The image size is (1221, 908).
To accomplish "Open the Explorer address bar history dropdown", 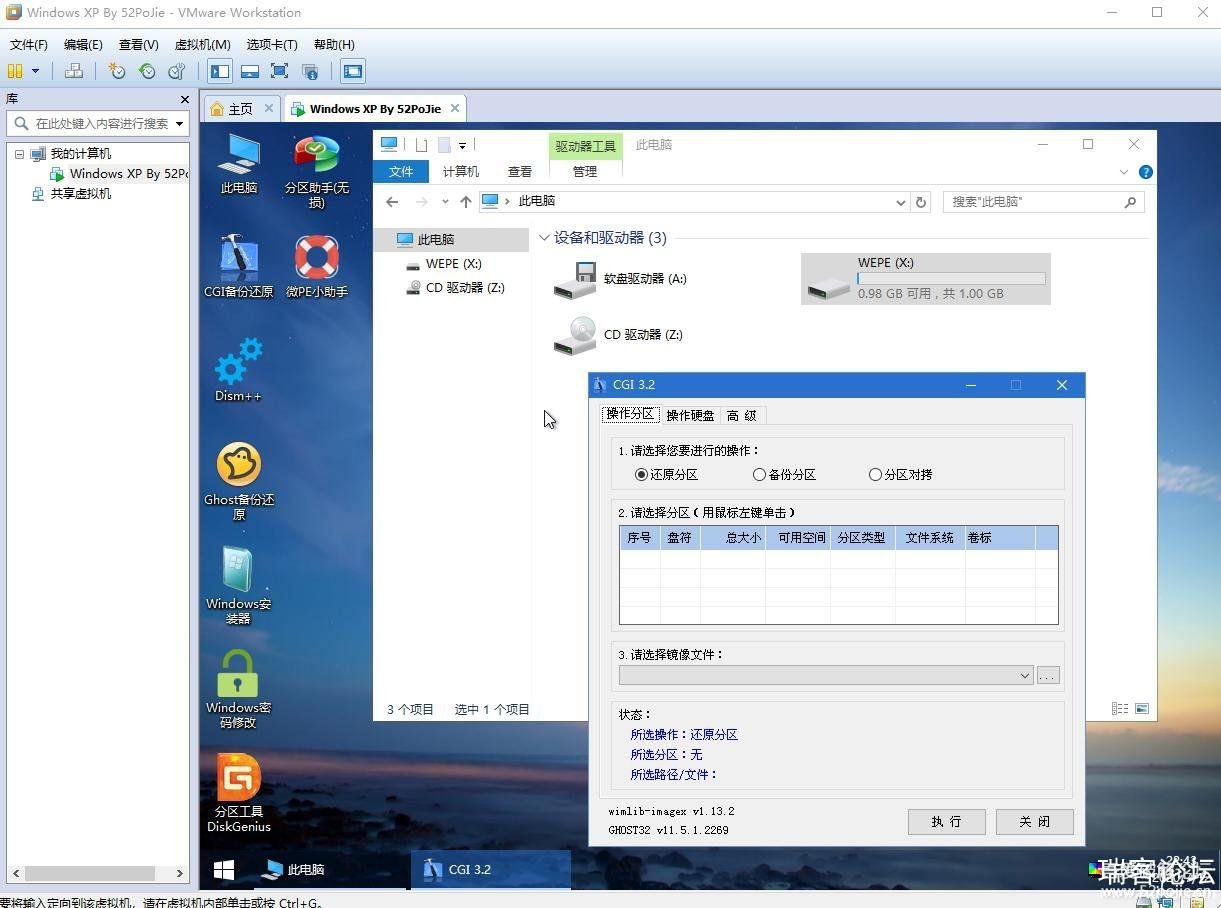I will [901, 202].
